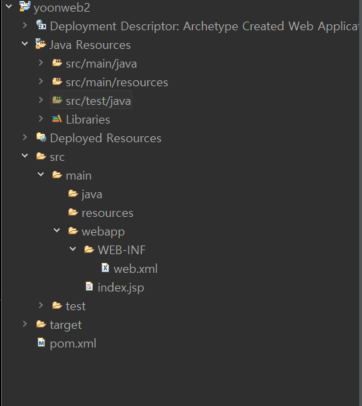362x406 pixels.
Task: Select the target folder label
Action: pos(66,325)
